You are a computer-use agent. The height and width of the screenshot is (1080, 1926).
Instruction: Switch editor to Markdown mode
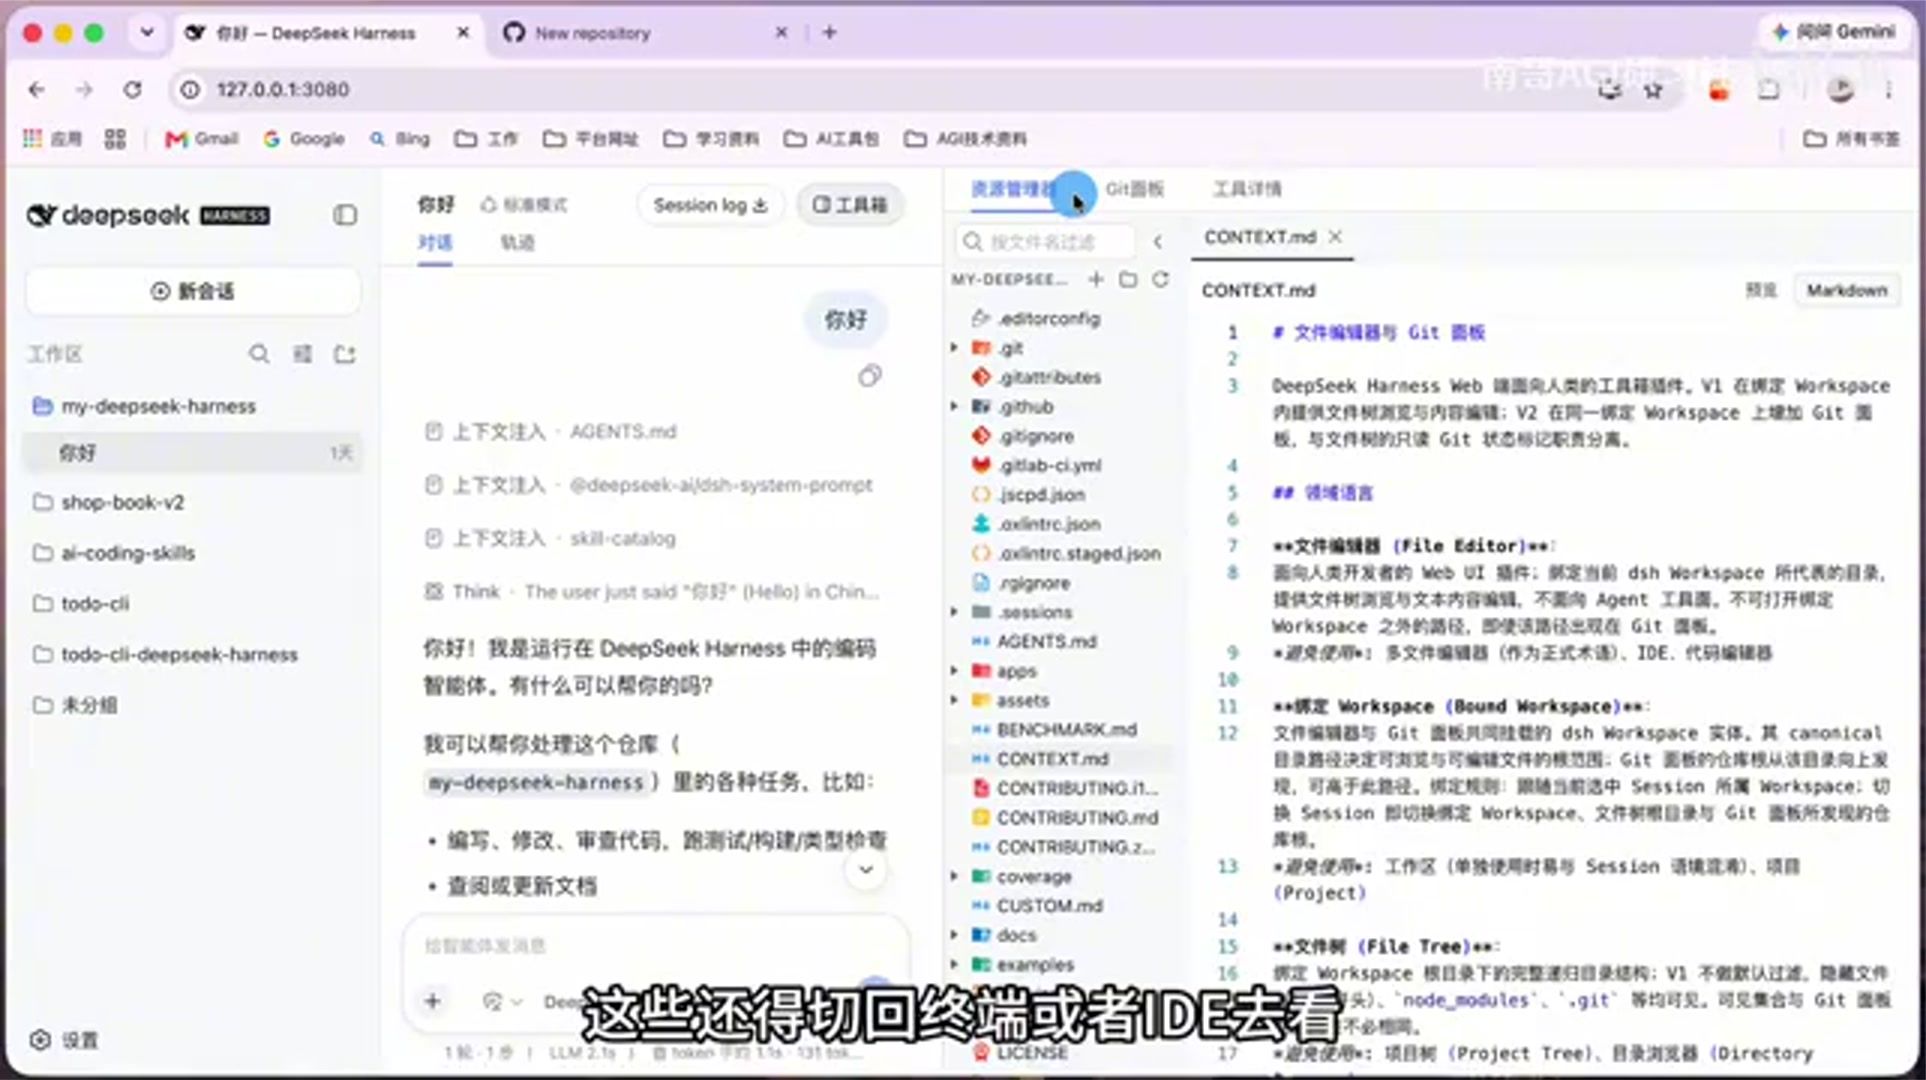[1846, 291]
